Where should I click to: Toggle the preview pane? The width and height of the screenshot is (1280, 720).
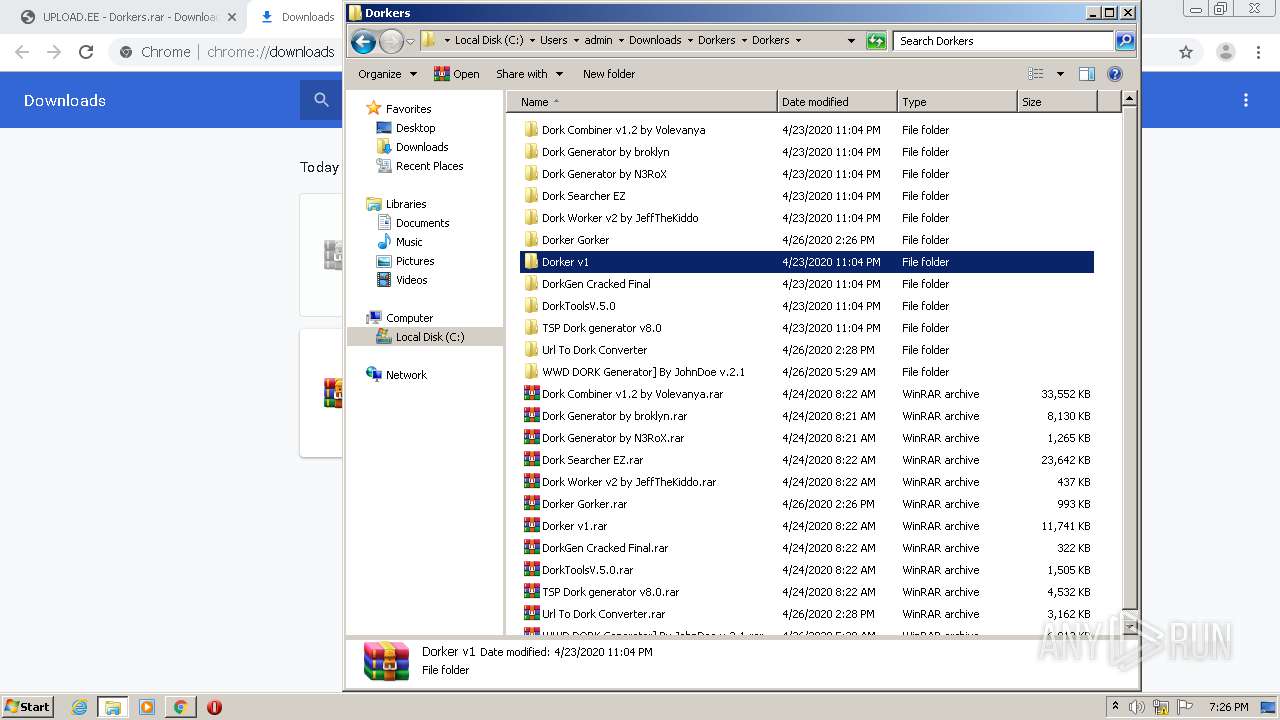pos(1087,74)
